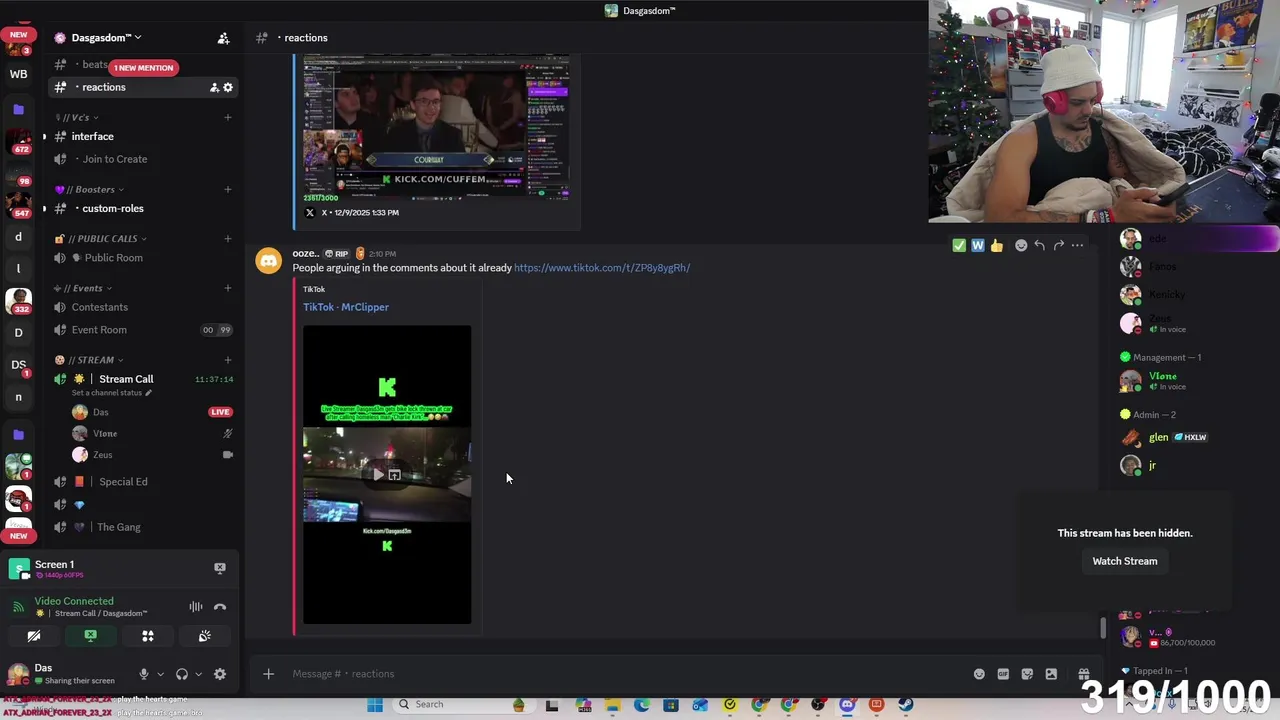Open Windows Start menu

pyautogui.click(x=375, y=705)
